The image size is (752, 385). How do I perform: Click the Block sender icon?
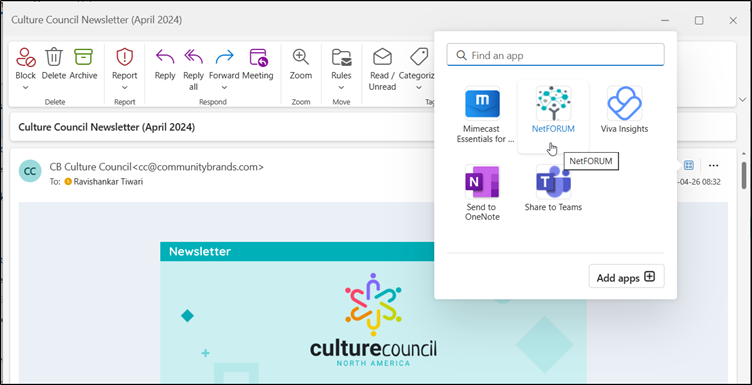coord(25,57)
